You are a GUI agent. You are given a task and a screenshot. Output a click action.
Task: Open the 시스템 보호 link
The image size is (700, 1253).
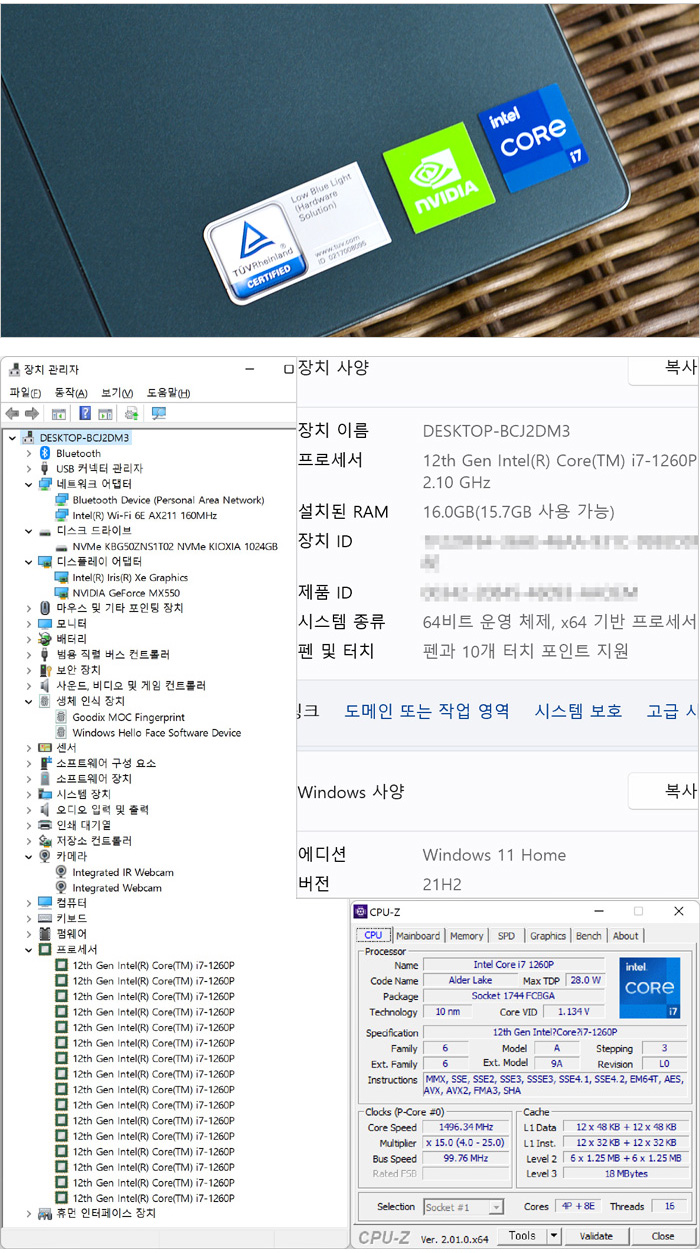pyautogui.click(x=578, y=711)
